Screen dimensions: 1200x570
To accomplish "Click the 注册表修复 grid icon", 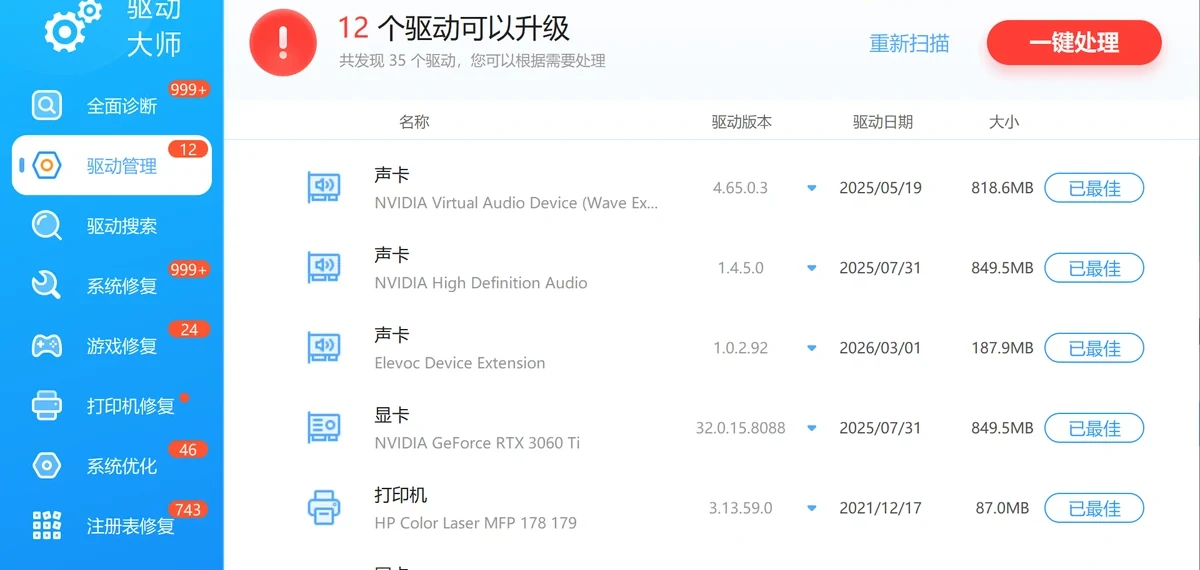I will 47,525.
